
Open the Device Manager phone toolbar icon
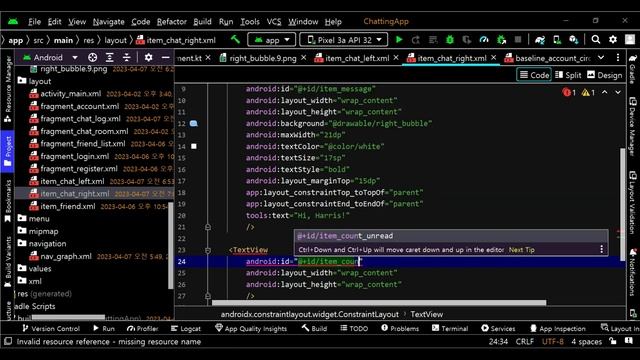(x=557, y=40)
